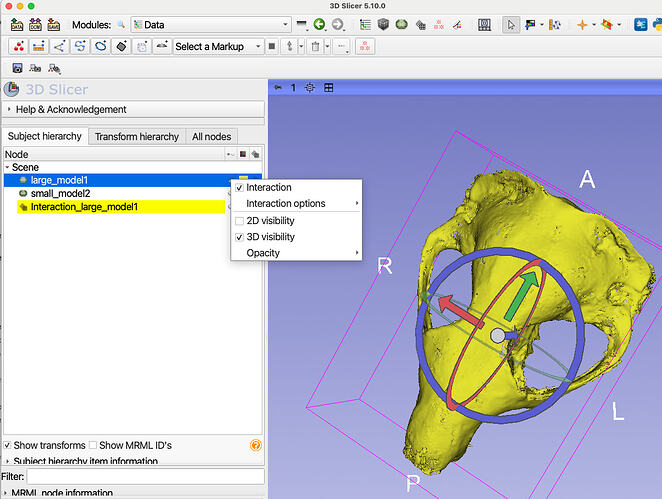662x499 pixels.
Task: Click the Load Data toolbar icon
Action: (x=17, y=24)
